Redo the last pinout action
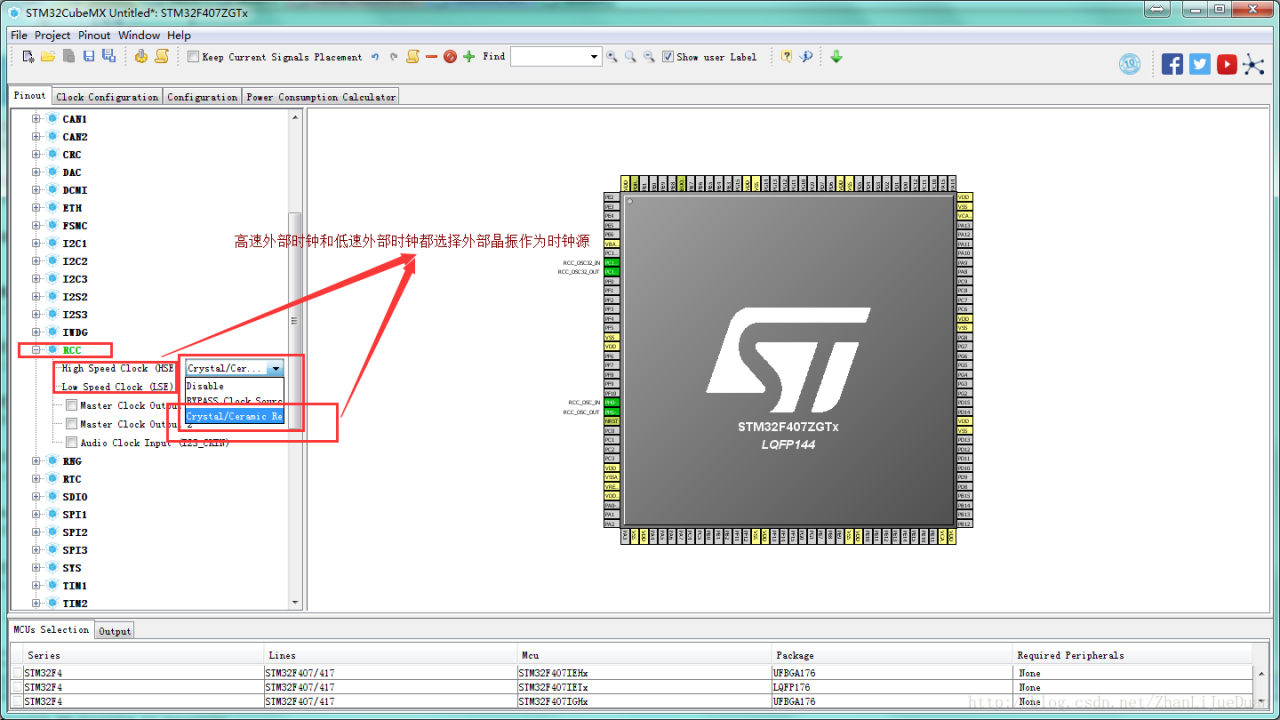1280x720 pixels. pyautogui.click(x=393, y=57)
